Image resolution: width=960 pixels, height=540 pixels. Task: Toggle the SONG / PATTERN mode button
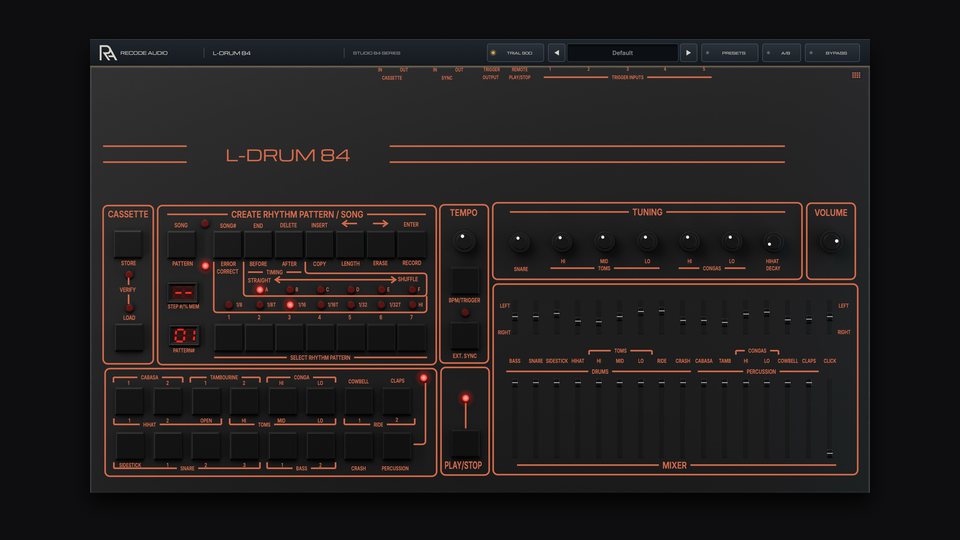[182, 244]
